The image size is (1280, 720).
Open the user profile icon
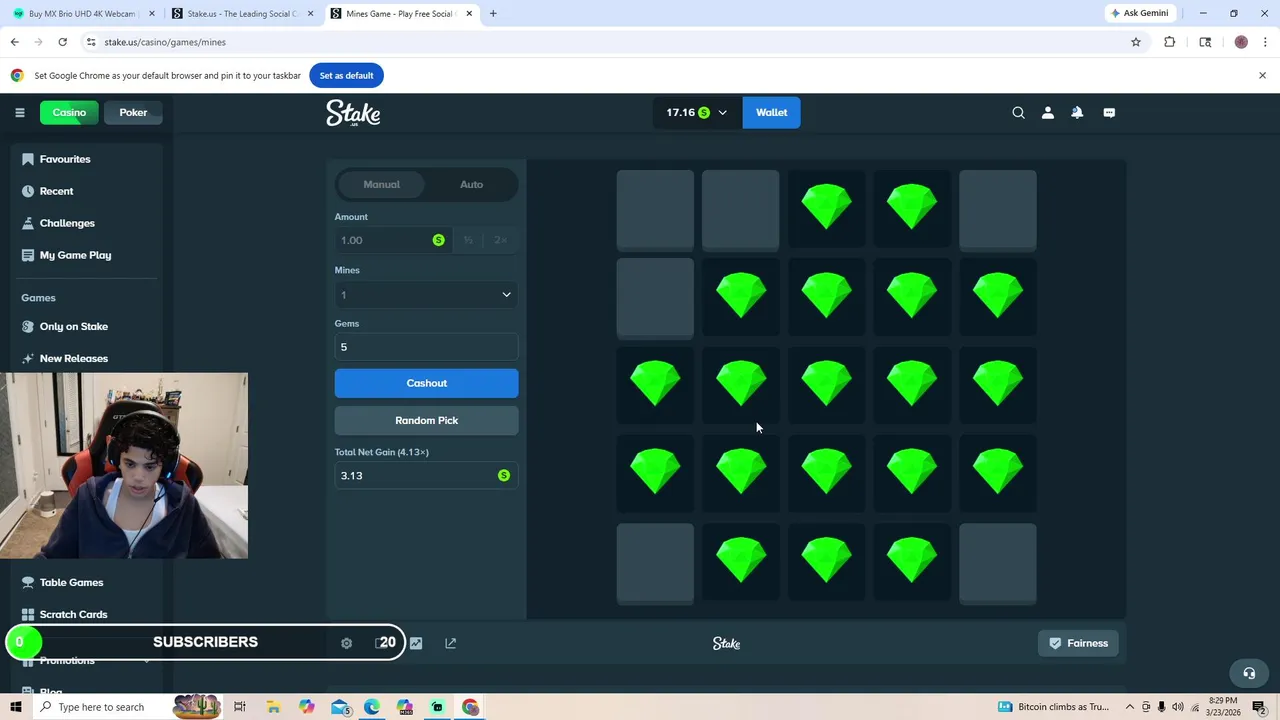(1047, 113)
